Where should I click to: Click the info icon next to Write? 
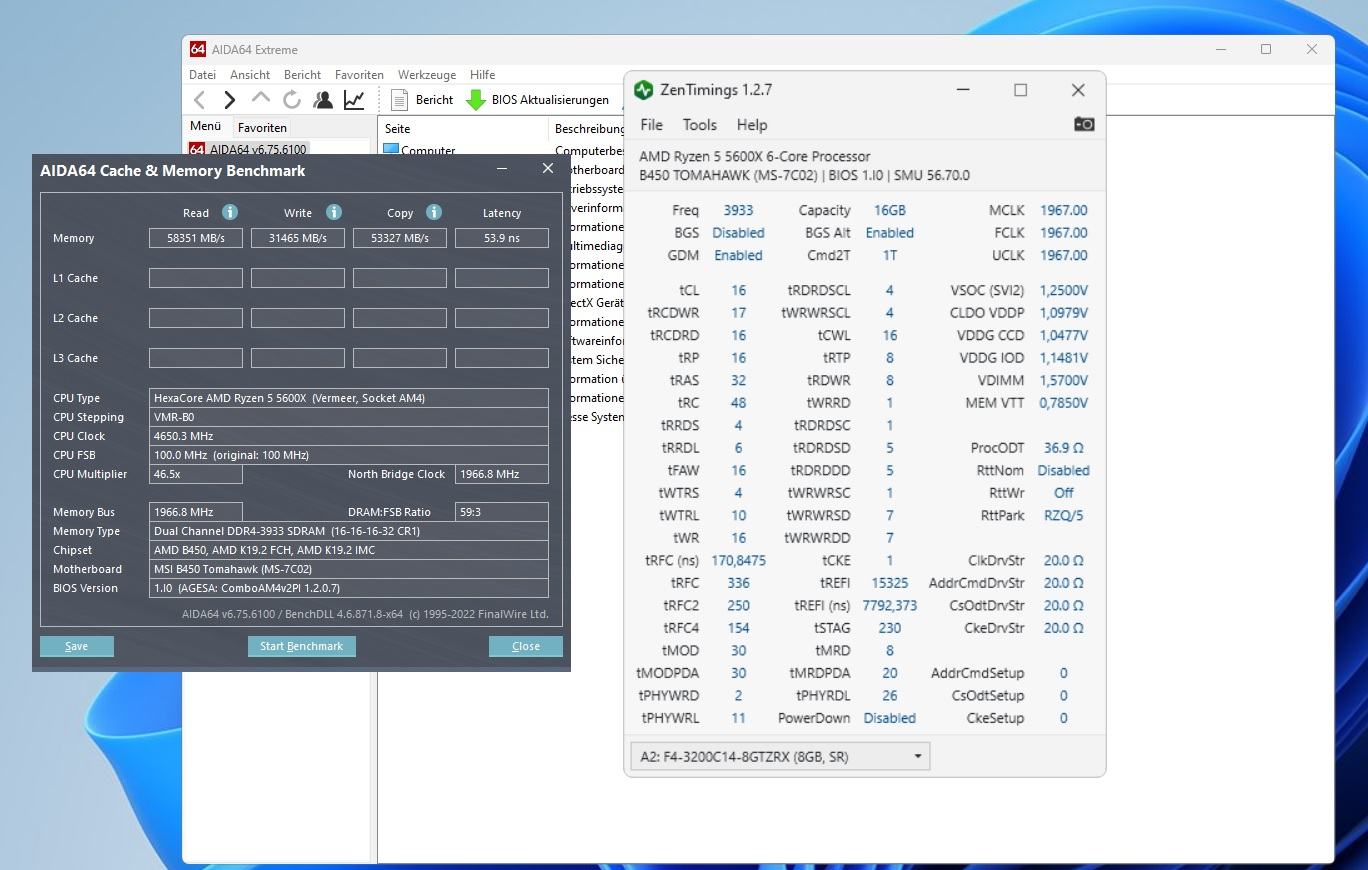(334, 212)
